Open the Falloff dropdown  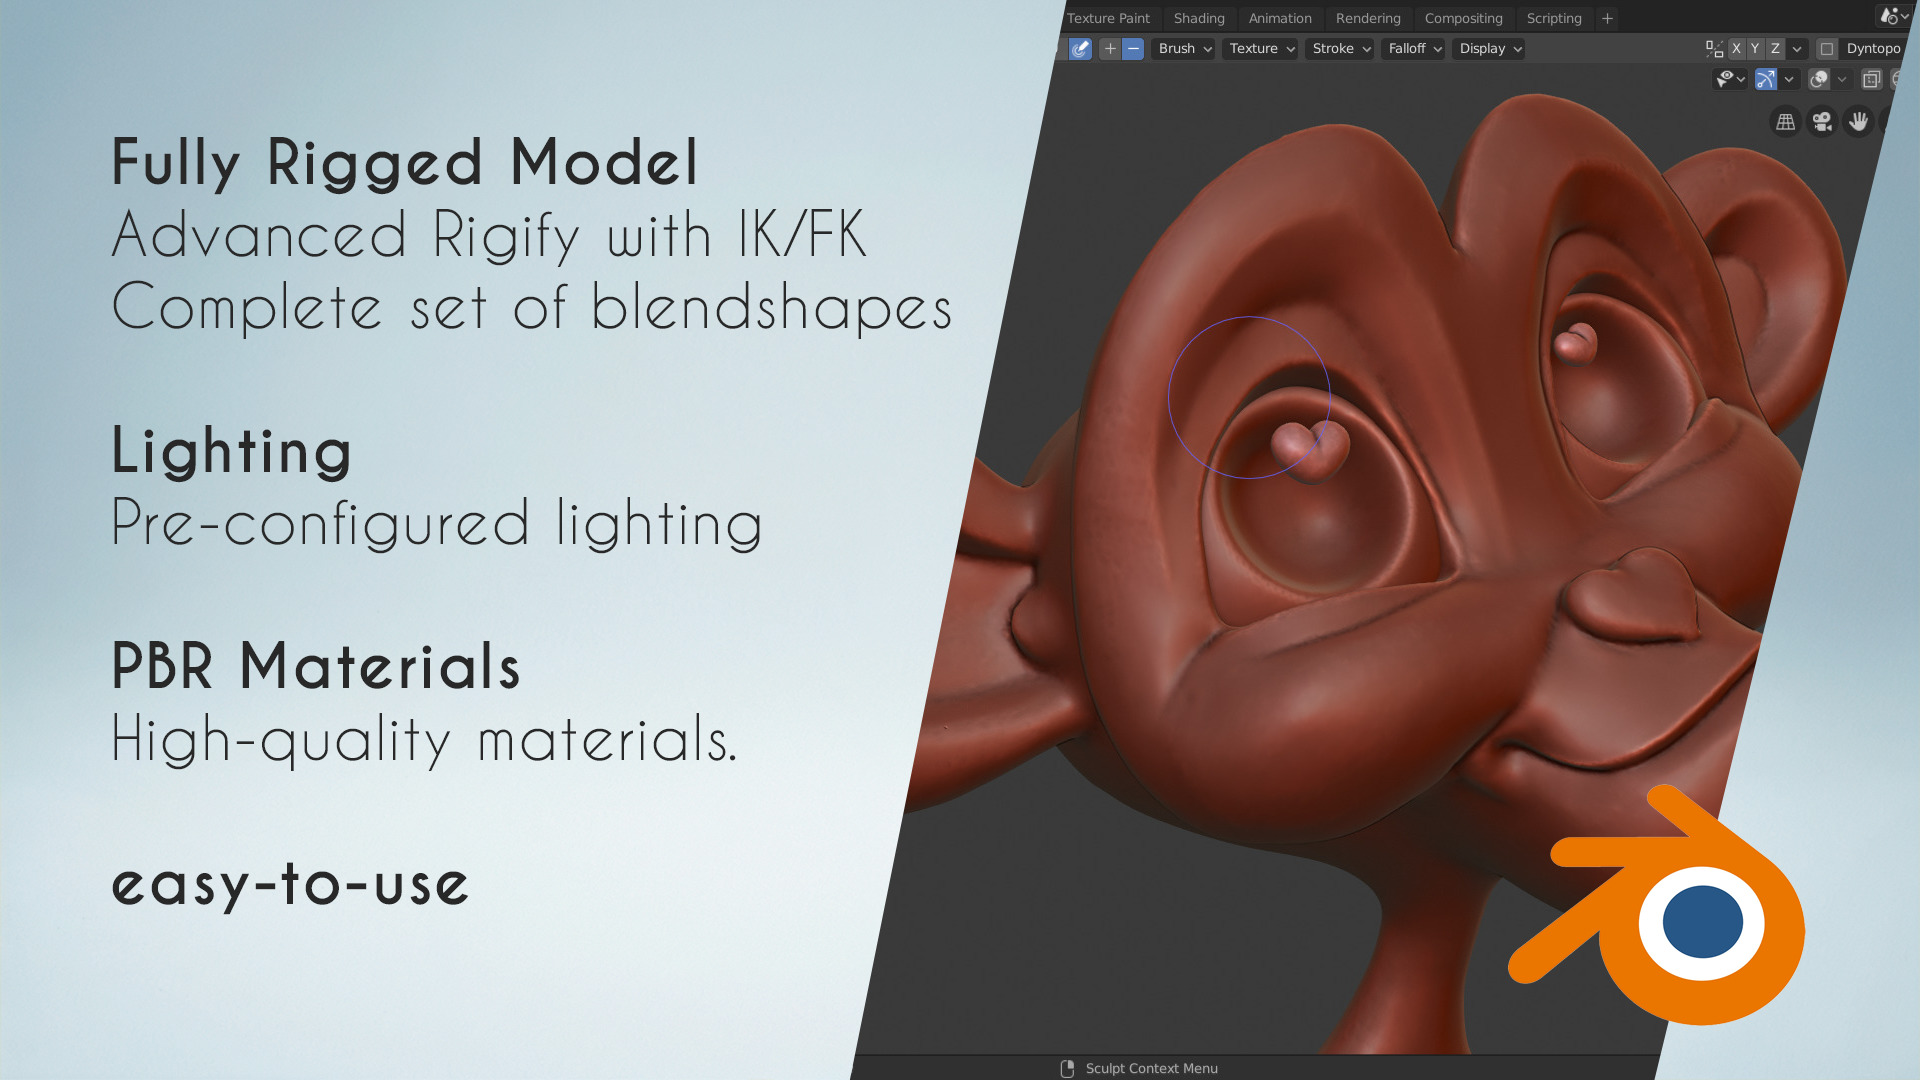tap(1414, 49)
